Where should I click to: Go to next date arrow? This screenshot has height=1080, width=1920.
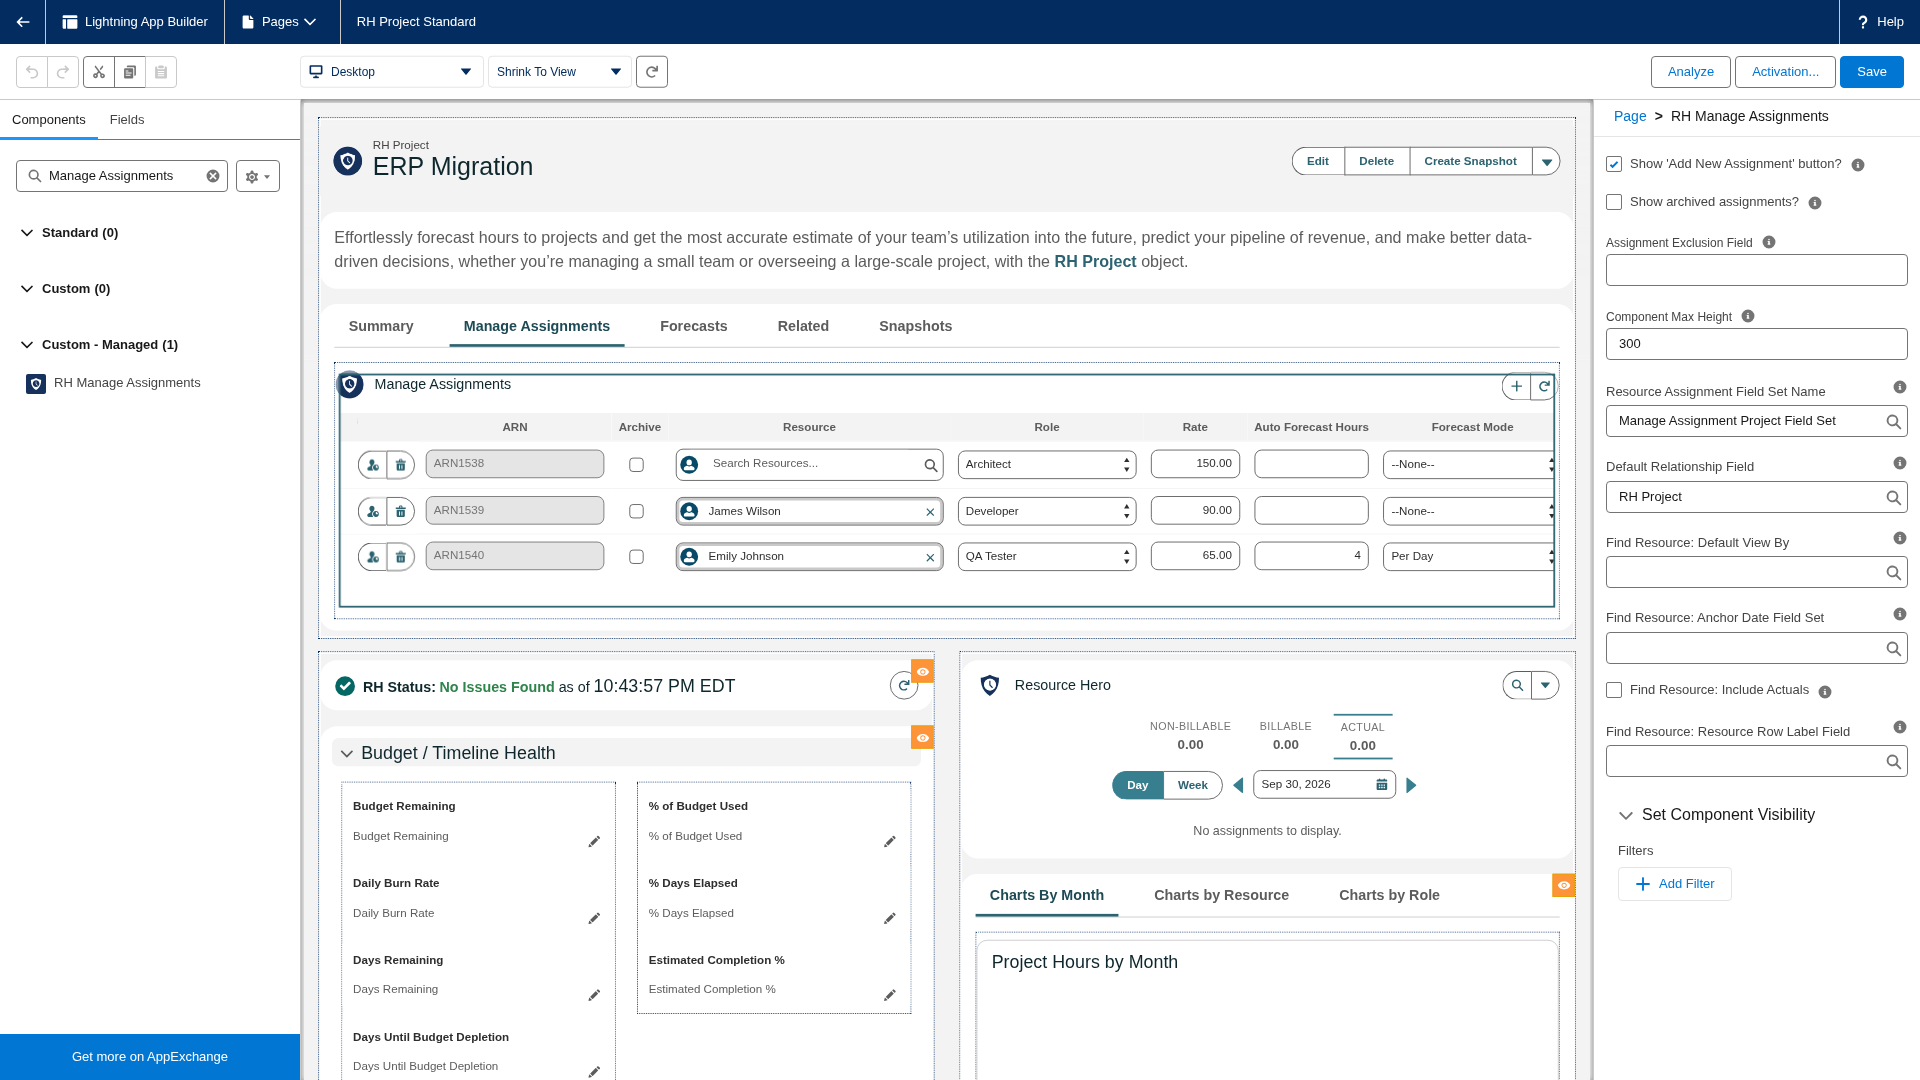[1411, 785]
